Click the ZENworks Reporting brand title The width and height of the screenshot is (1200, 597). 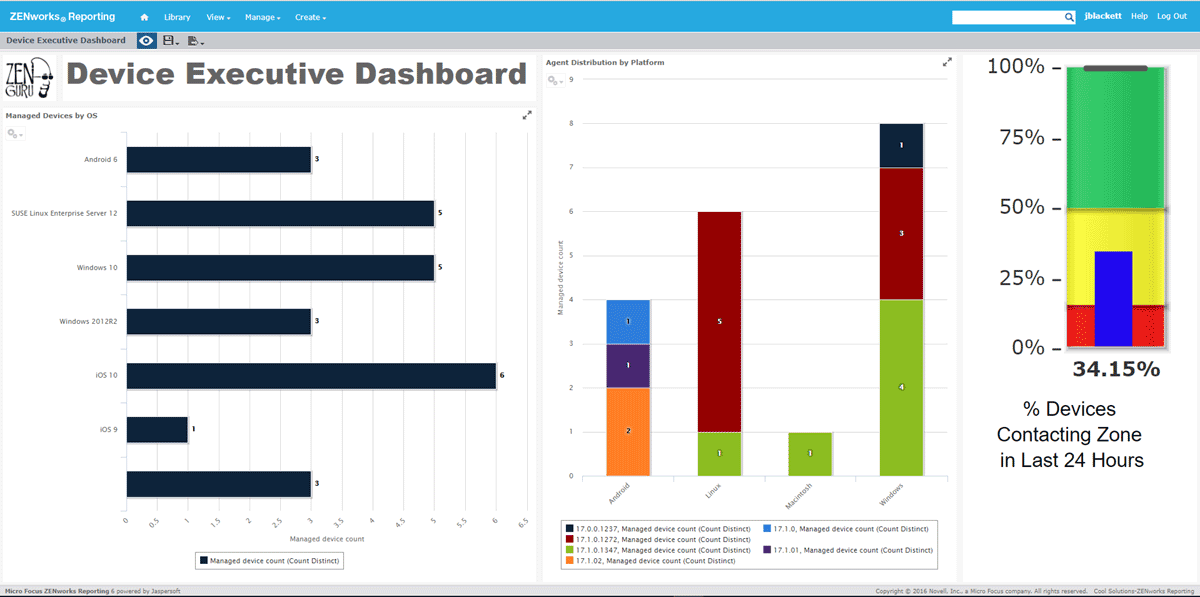pos(62,16)
